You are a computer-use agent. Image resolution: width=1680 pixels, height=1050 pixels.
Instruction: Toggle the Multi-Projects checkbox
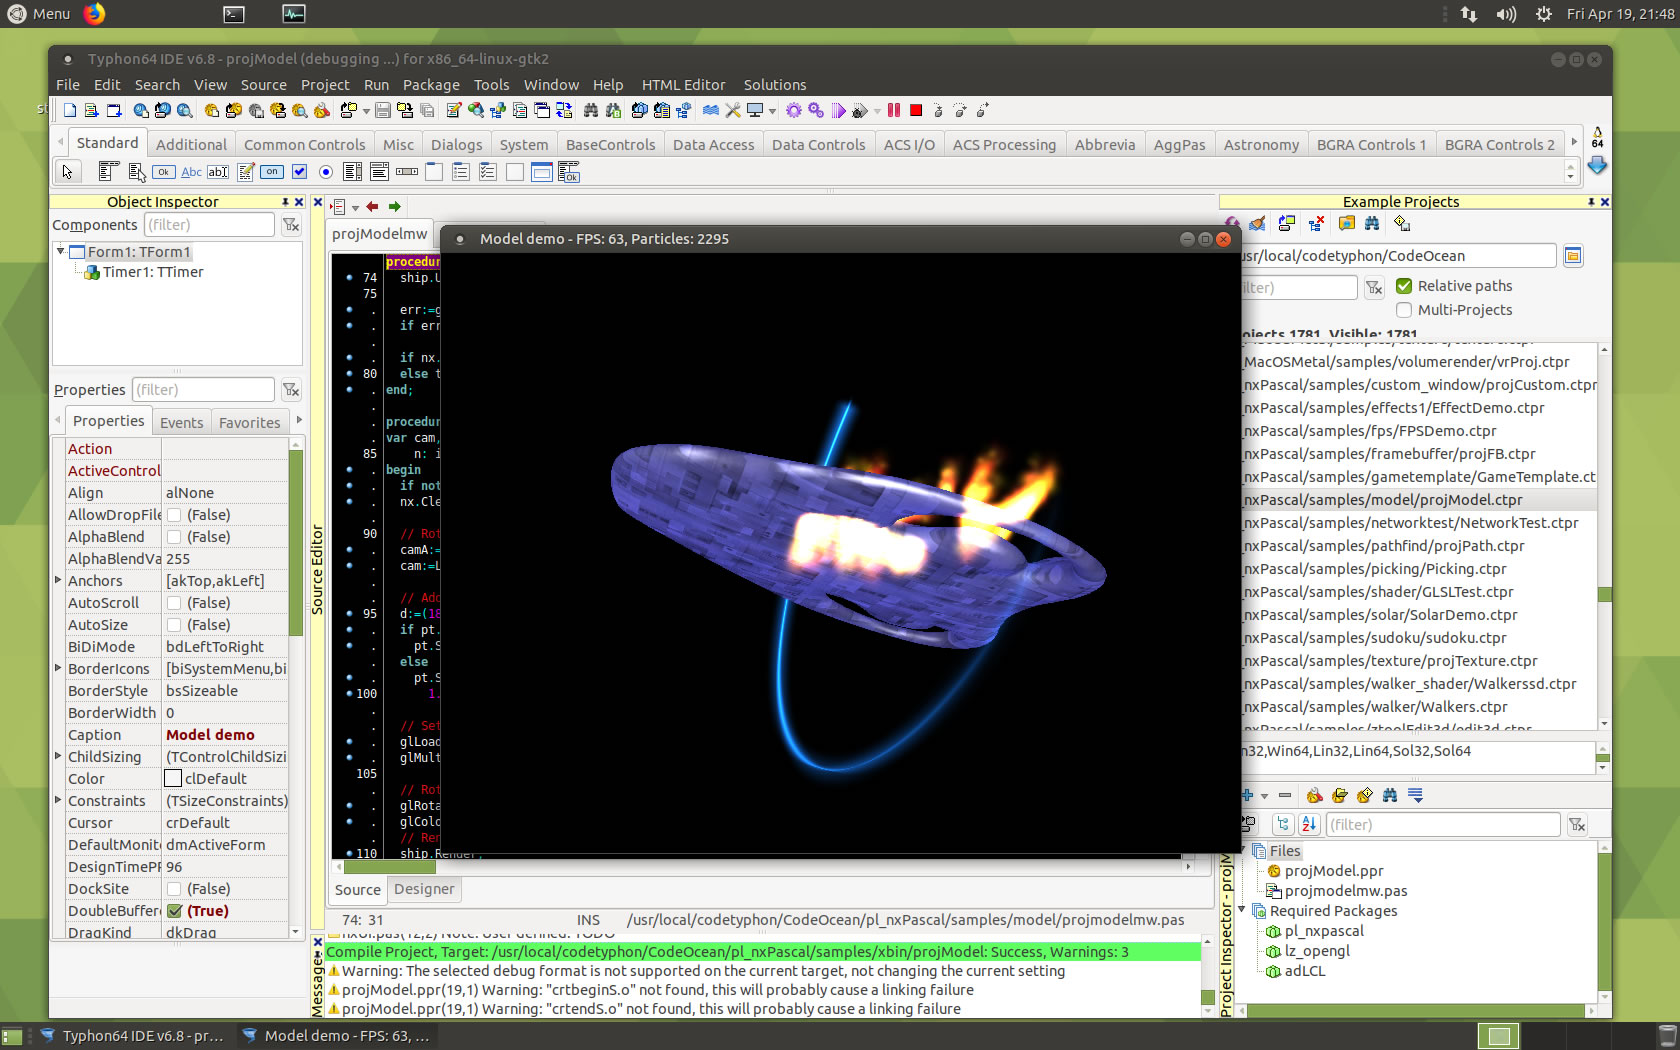point(1404,310)
